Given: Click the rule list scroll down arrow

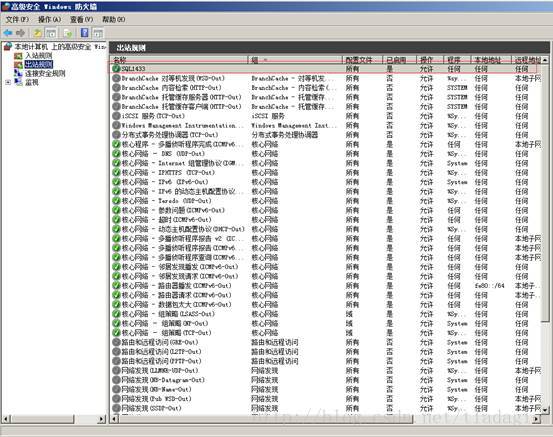Looking at the screenshot, I should [545, 410].
